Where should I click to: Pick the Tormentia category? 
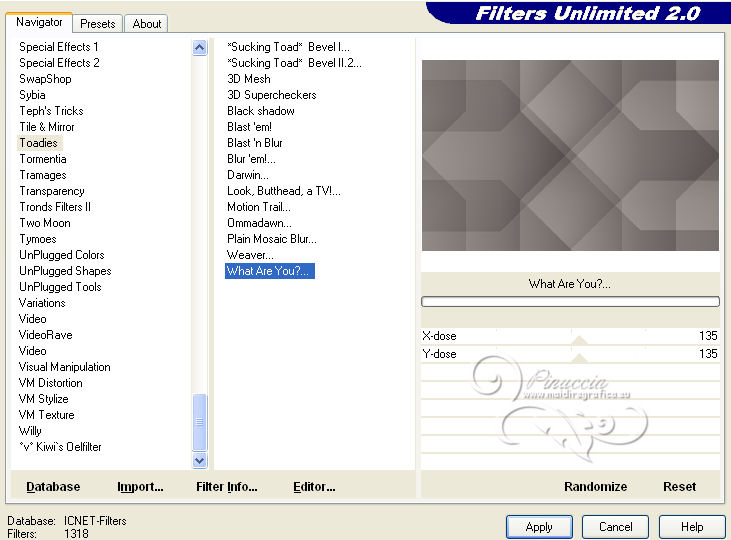(x=43, y=159)
